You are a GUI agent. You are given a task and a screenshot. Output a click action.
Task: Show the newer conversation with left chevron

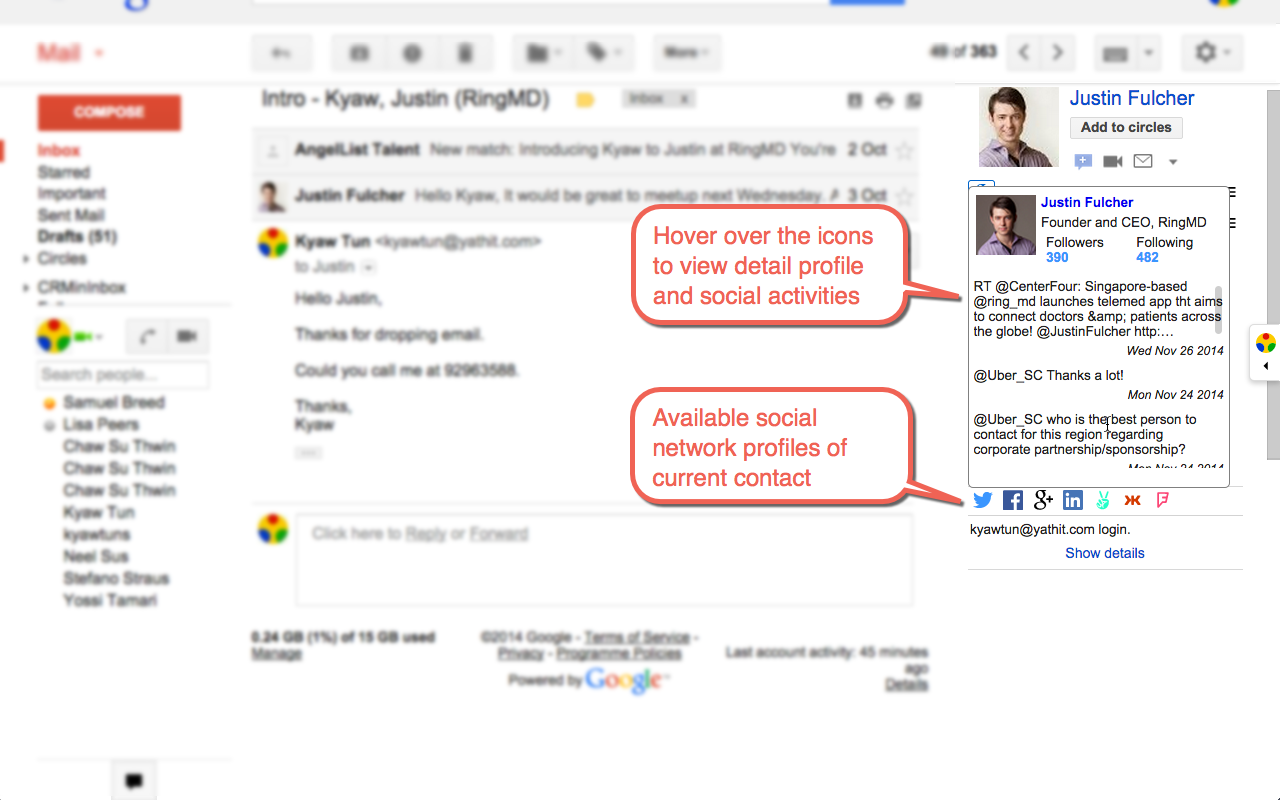1024,53
